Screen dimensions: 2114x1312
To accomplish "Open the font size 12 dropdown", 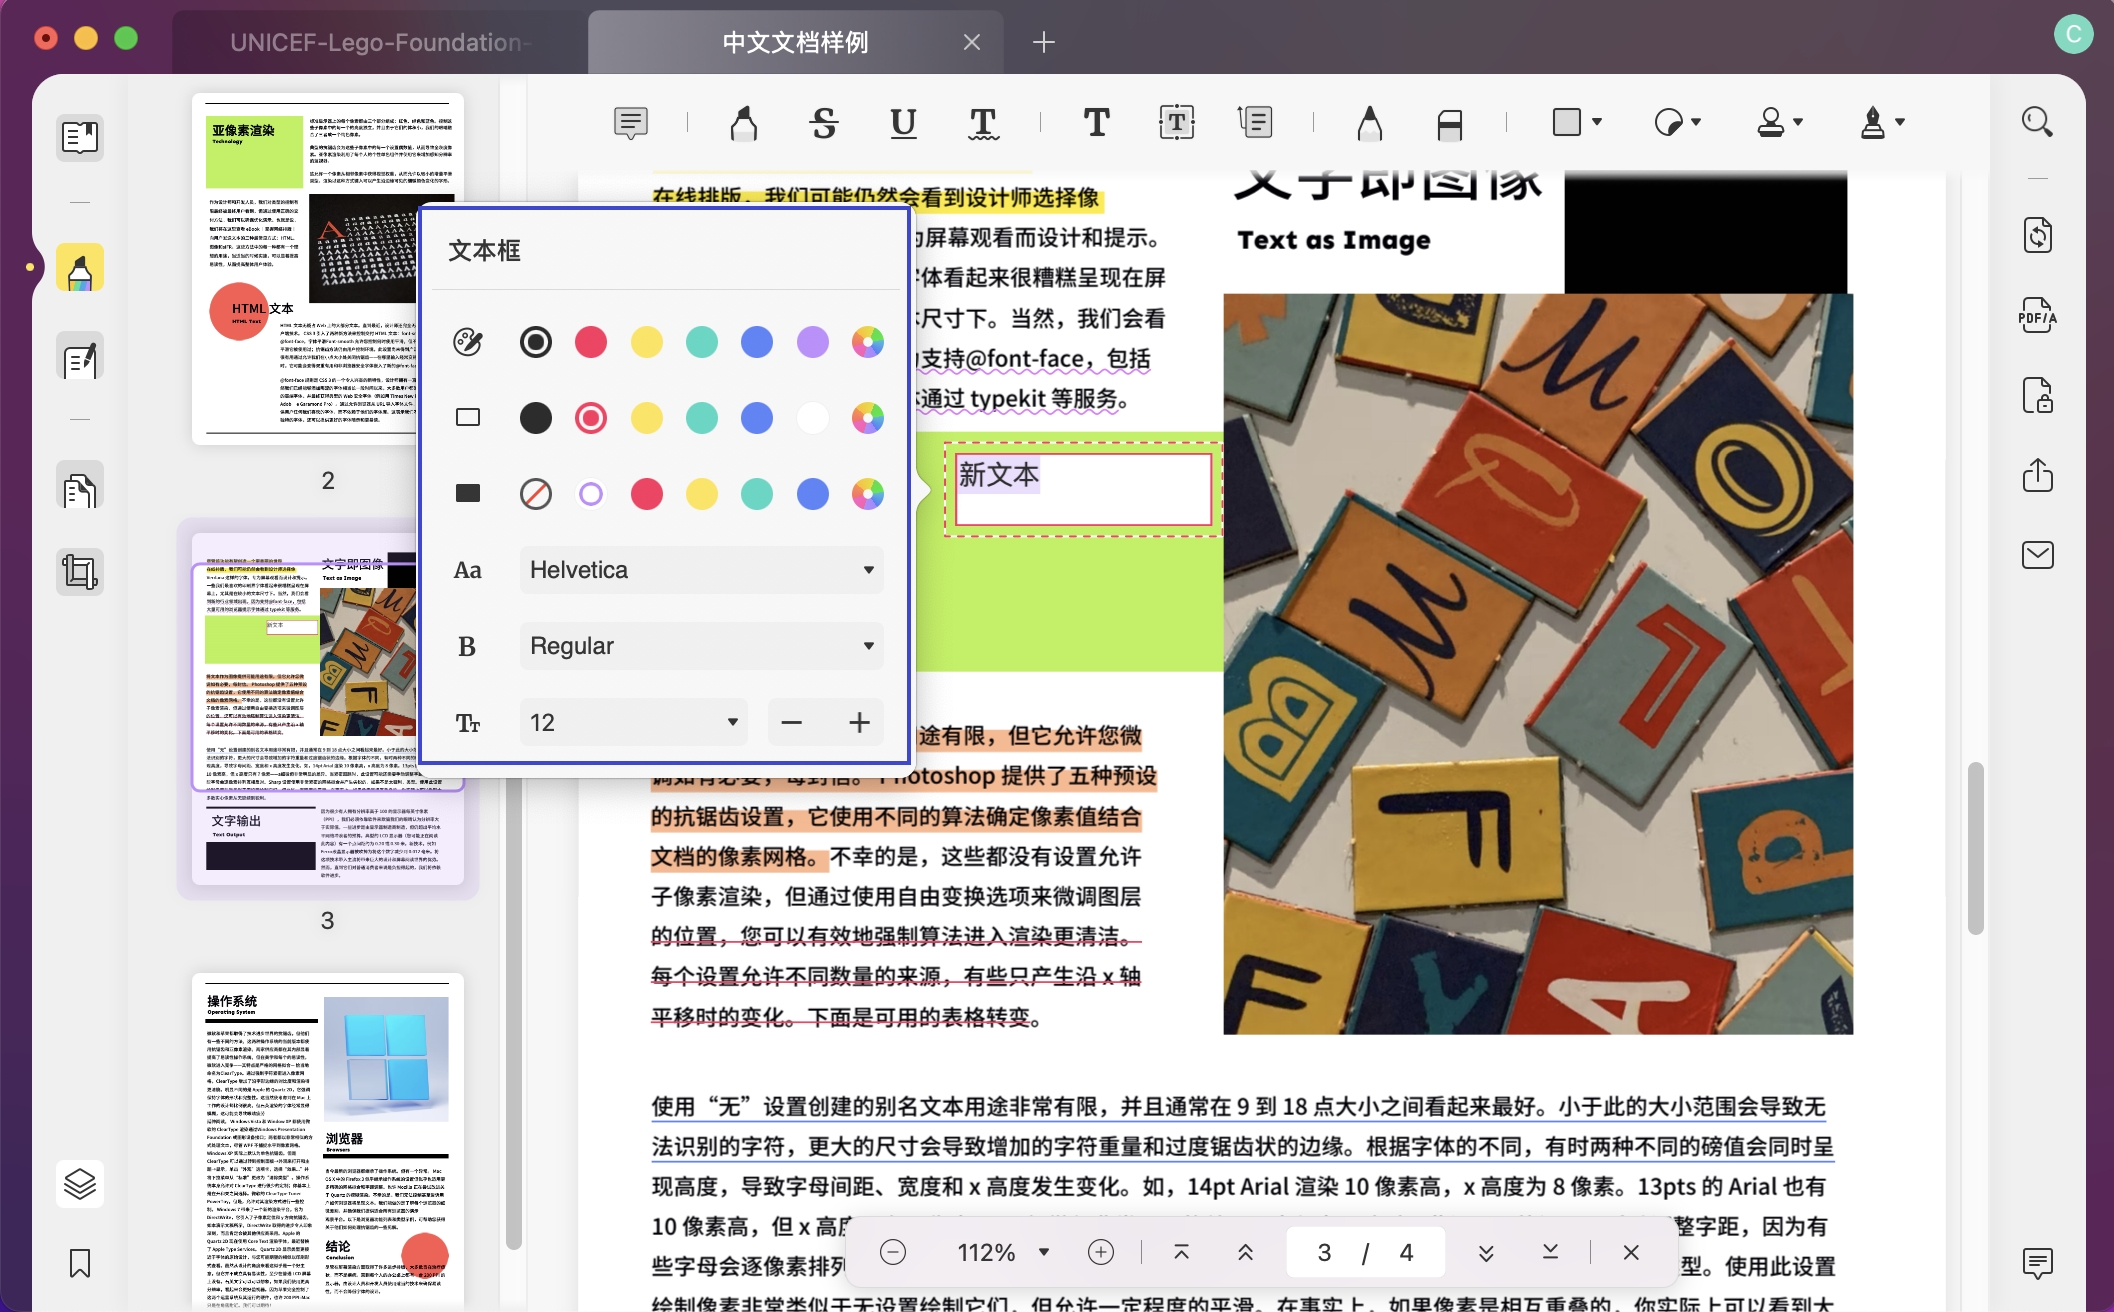I will point(633,722).
